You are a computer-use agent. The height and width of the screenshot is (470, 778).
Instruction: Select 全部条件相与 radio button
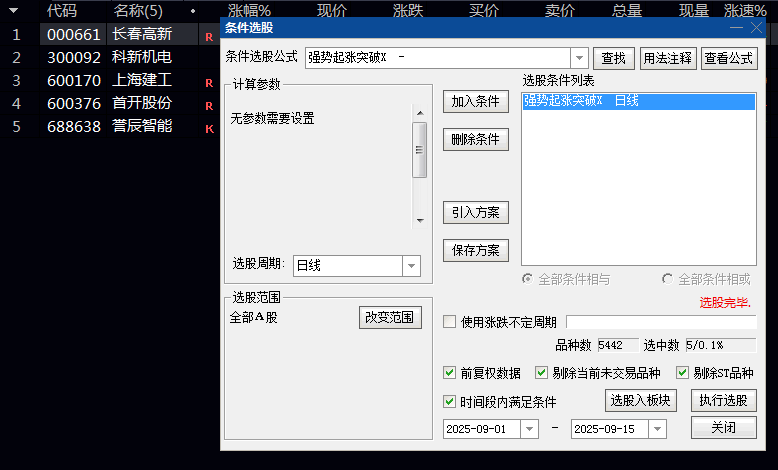(x=527, y=279)
